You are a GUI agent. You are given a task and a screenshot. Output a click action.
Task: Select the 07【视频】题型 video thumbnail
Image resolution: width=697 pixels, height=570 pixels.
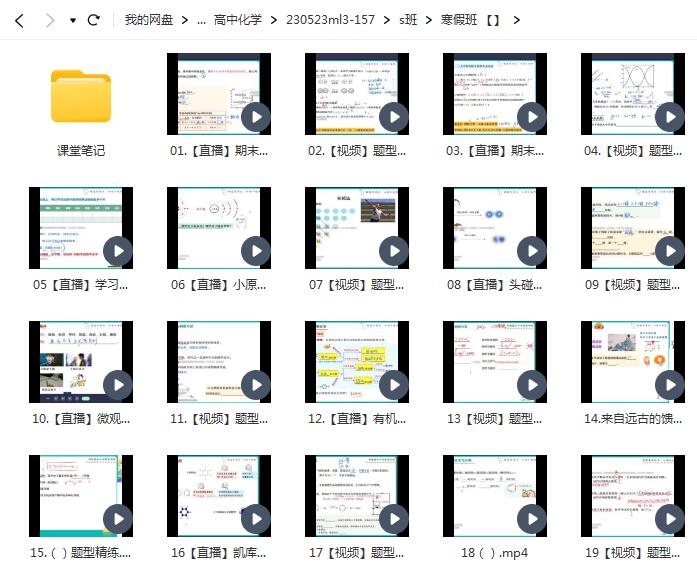click(x=357, y=228)
